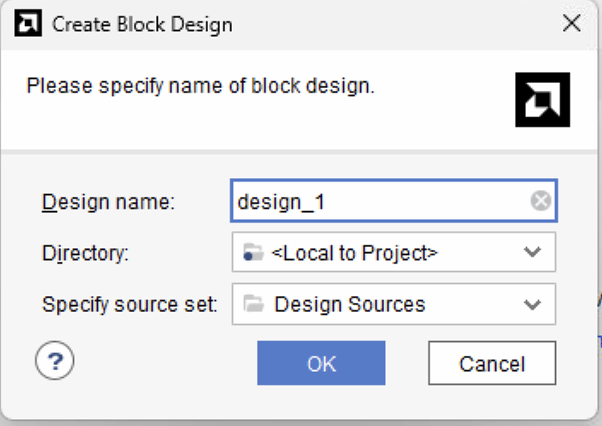
Task: Expand the Directory dropdown arrow
Action: coord(532,253)
